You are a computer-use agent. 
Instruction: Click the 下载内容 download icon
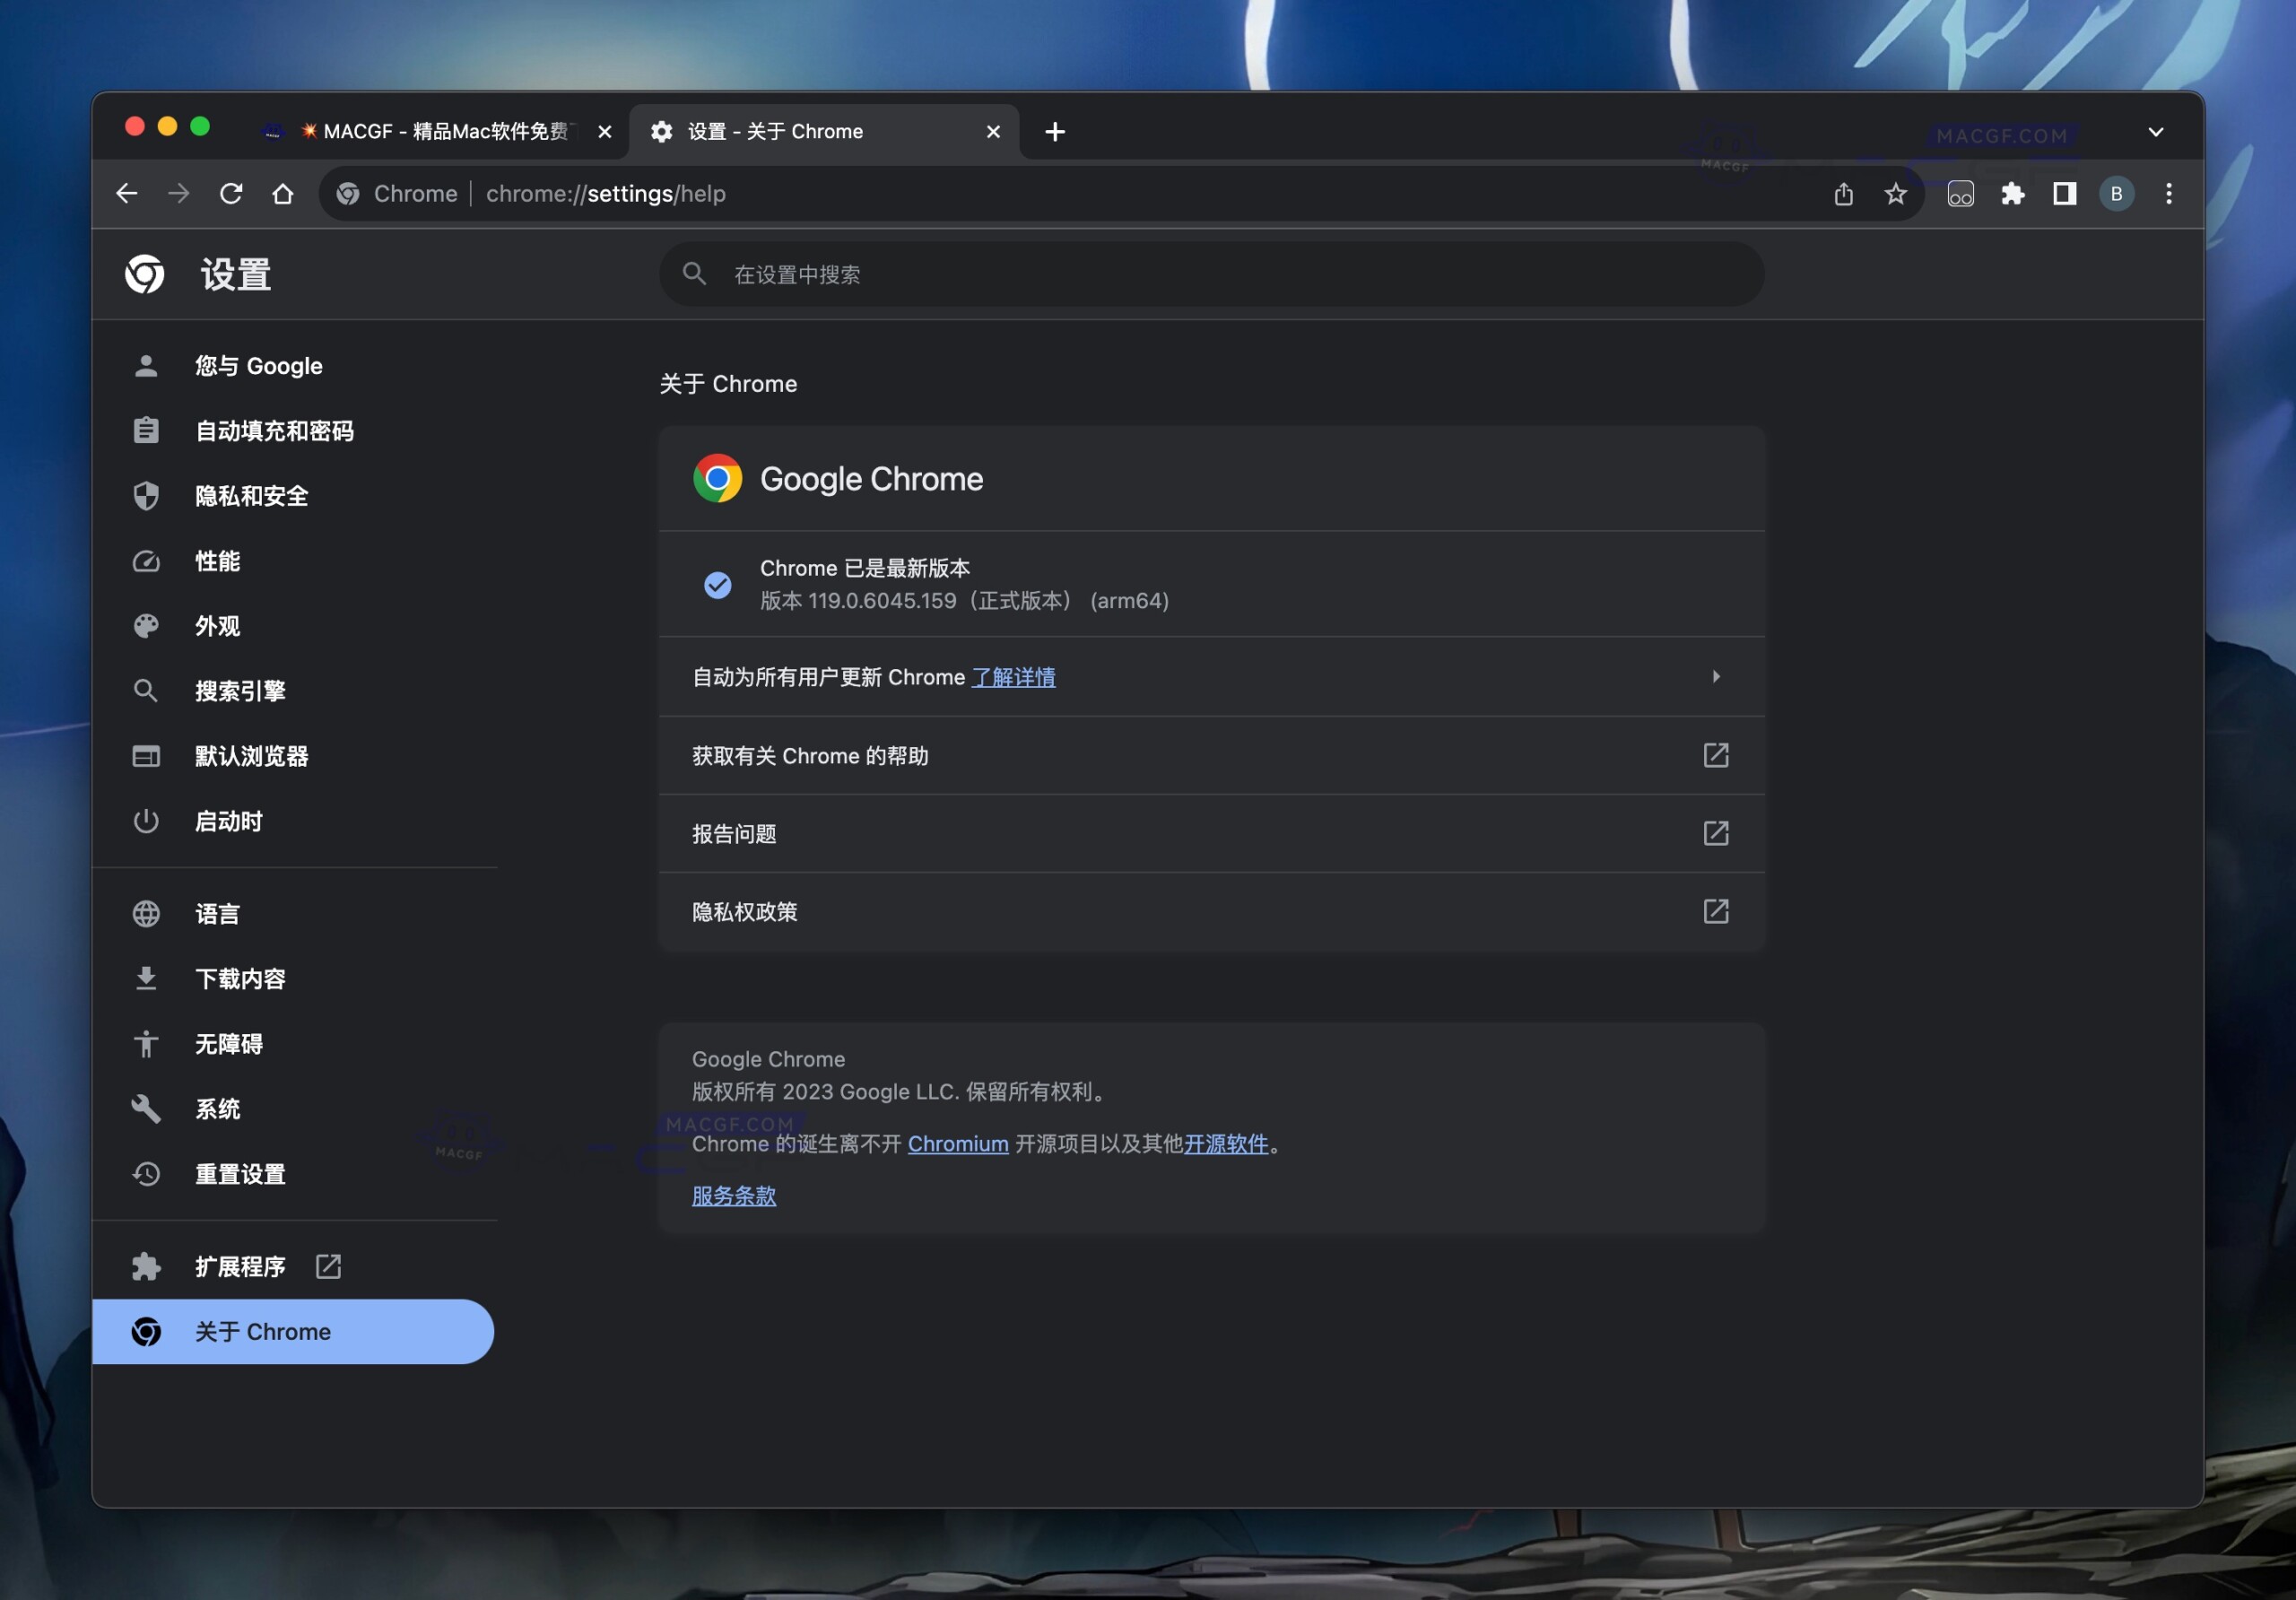click(146, 978)
